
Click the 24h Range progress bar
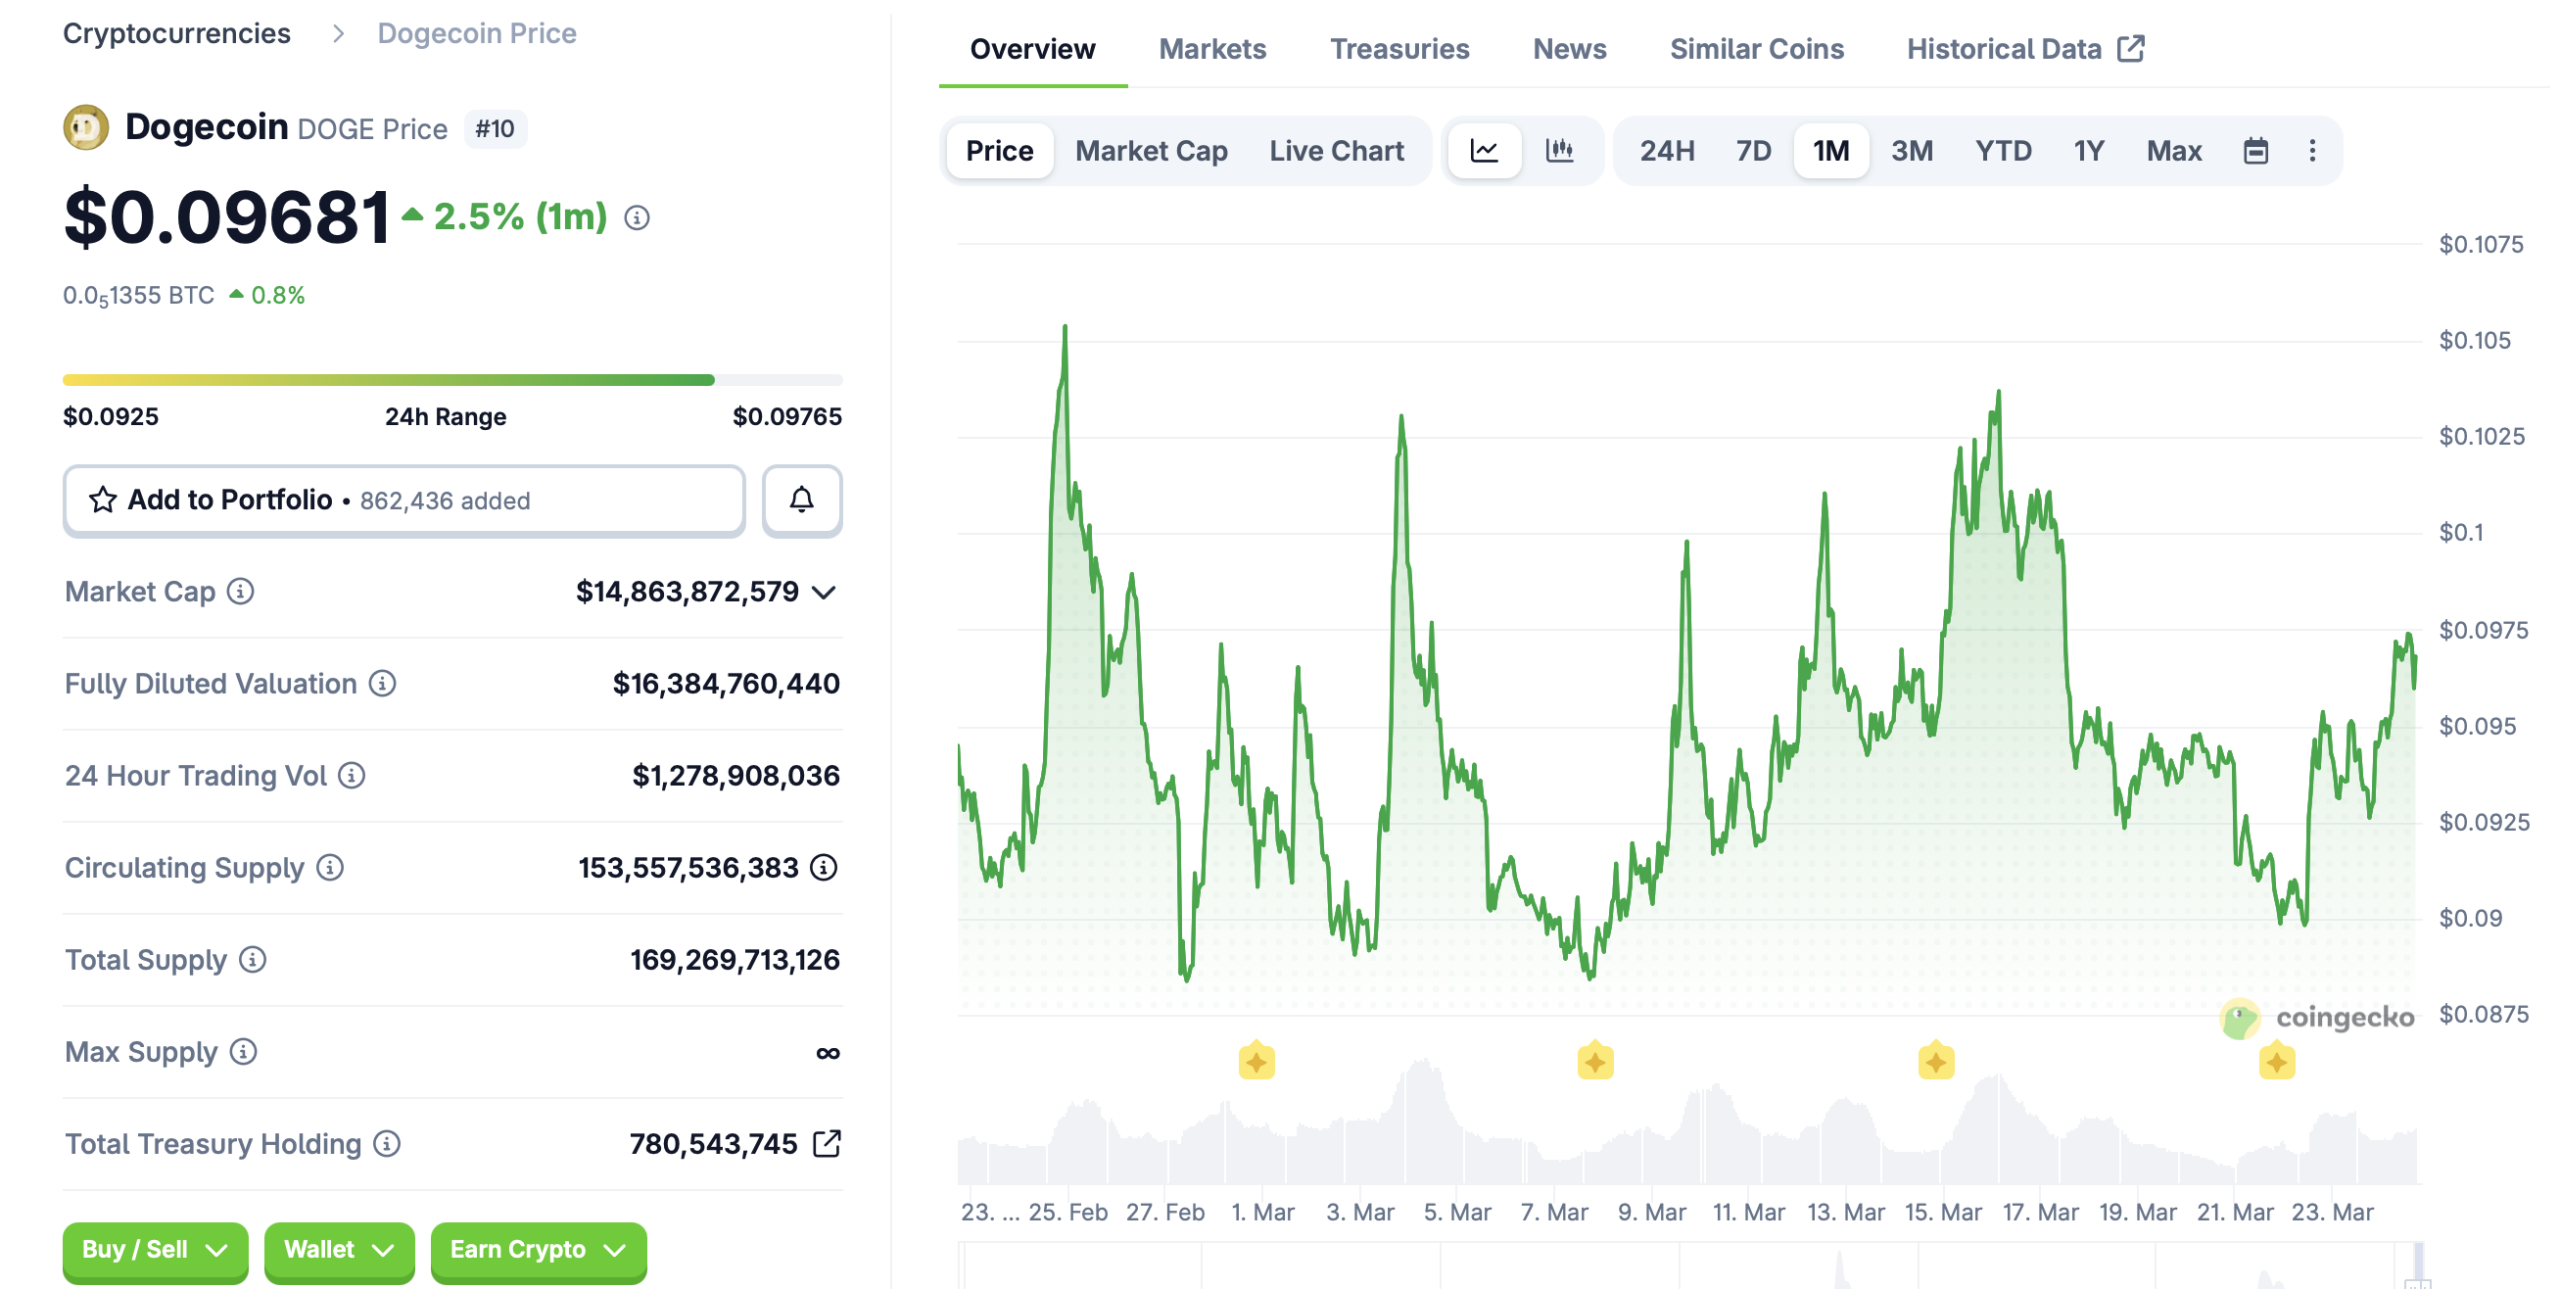coord(452,379)
